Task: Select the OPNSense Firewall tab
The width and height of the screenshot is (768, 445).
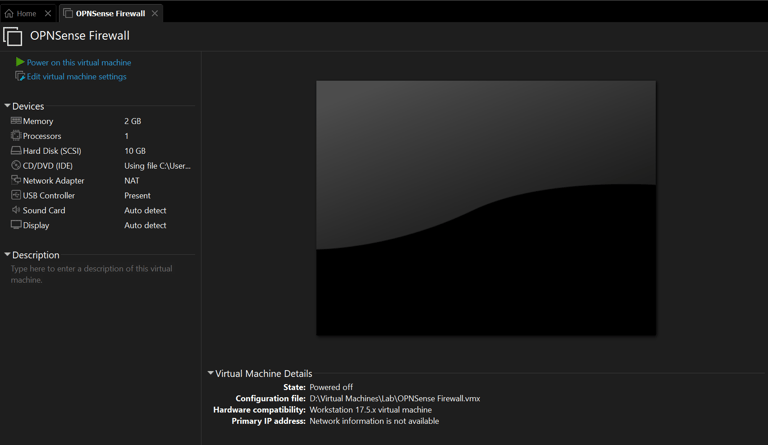Action: pyautogui.click(x=111, y=14)
